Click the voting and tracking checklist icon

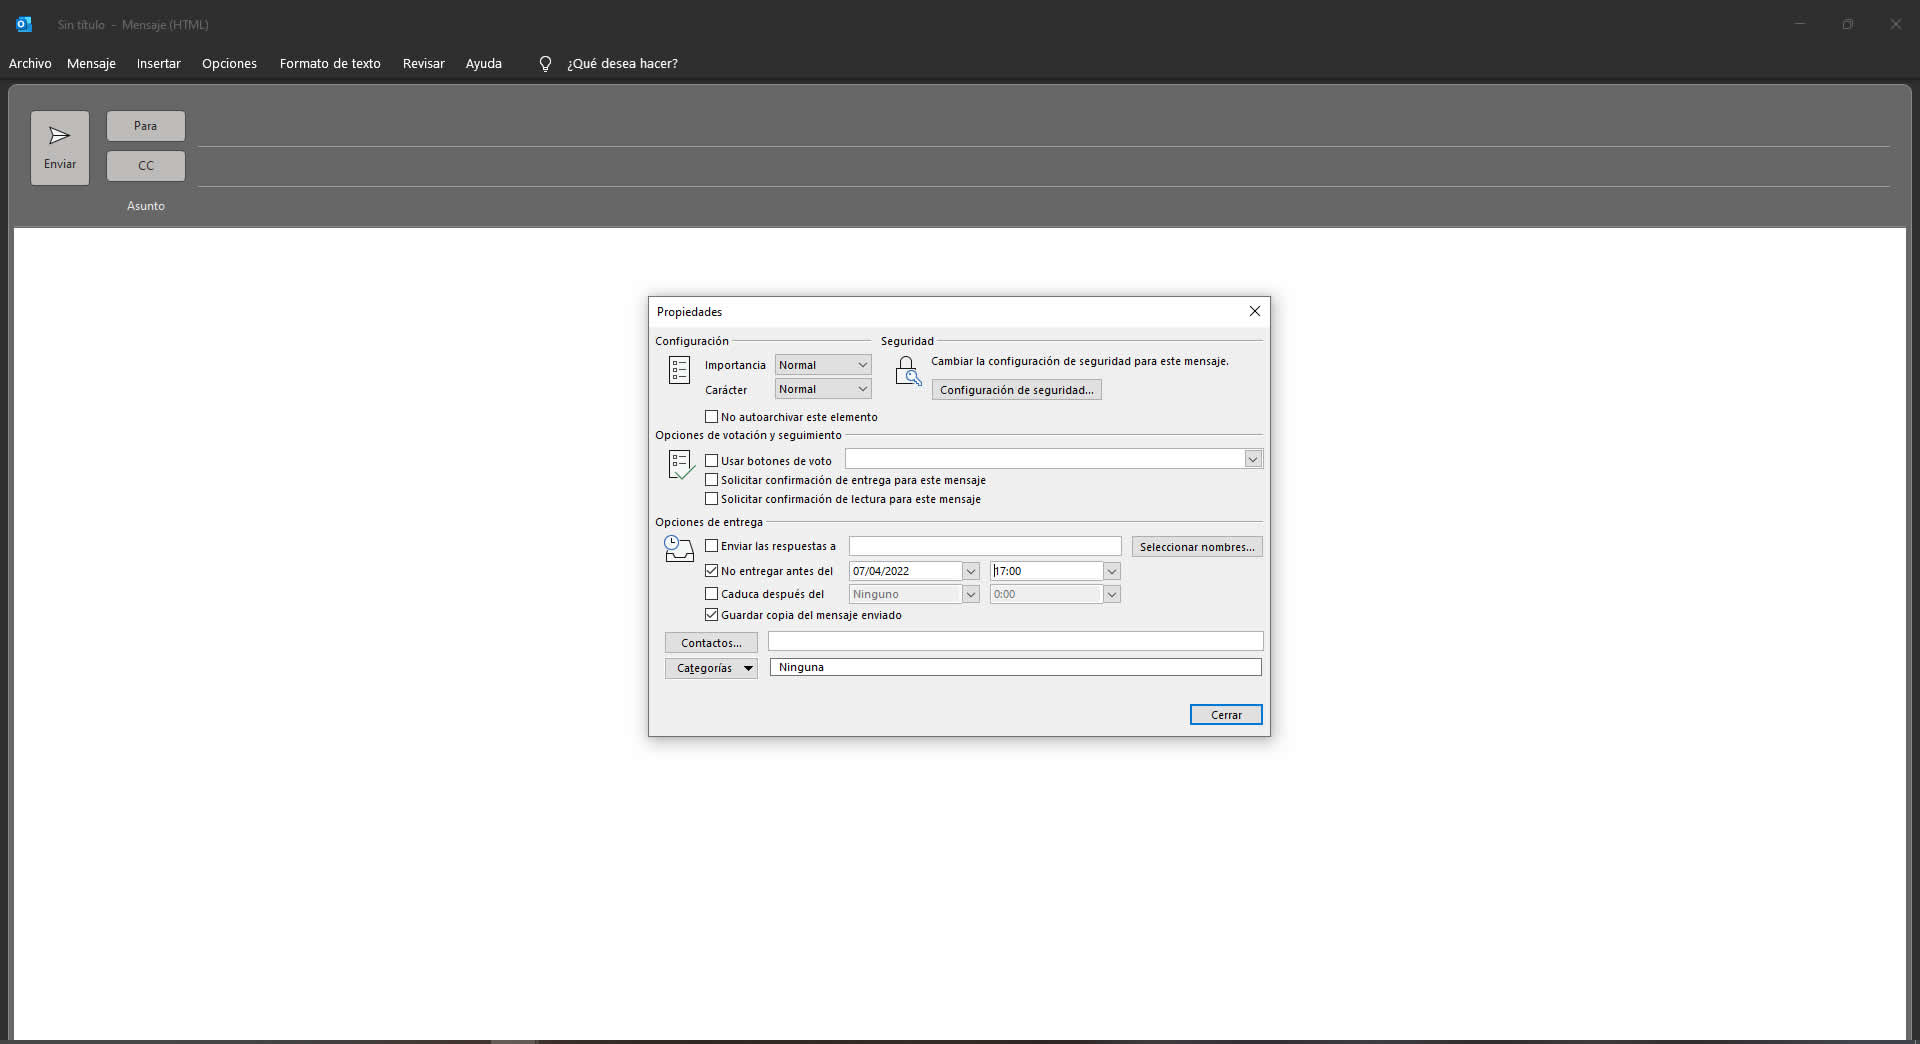pos(680,464)
